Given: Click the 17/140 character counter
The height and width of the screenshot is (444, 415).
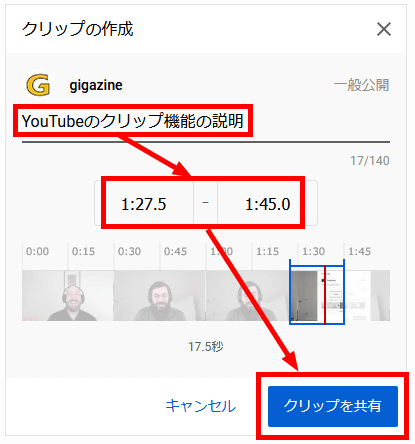Looking at the screenshot, I should 370,161.
